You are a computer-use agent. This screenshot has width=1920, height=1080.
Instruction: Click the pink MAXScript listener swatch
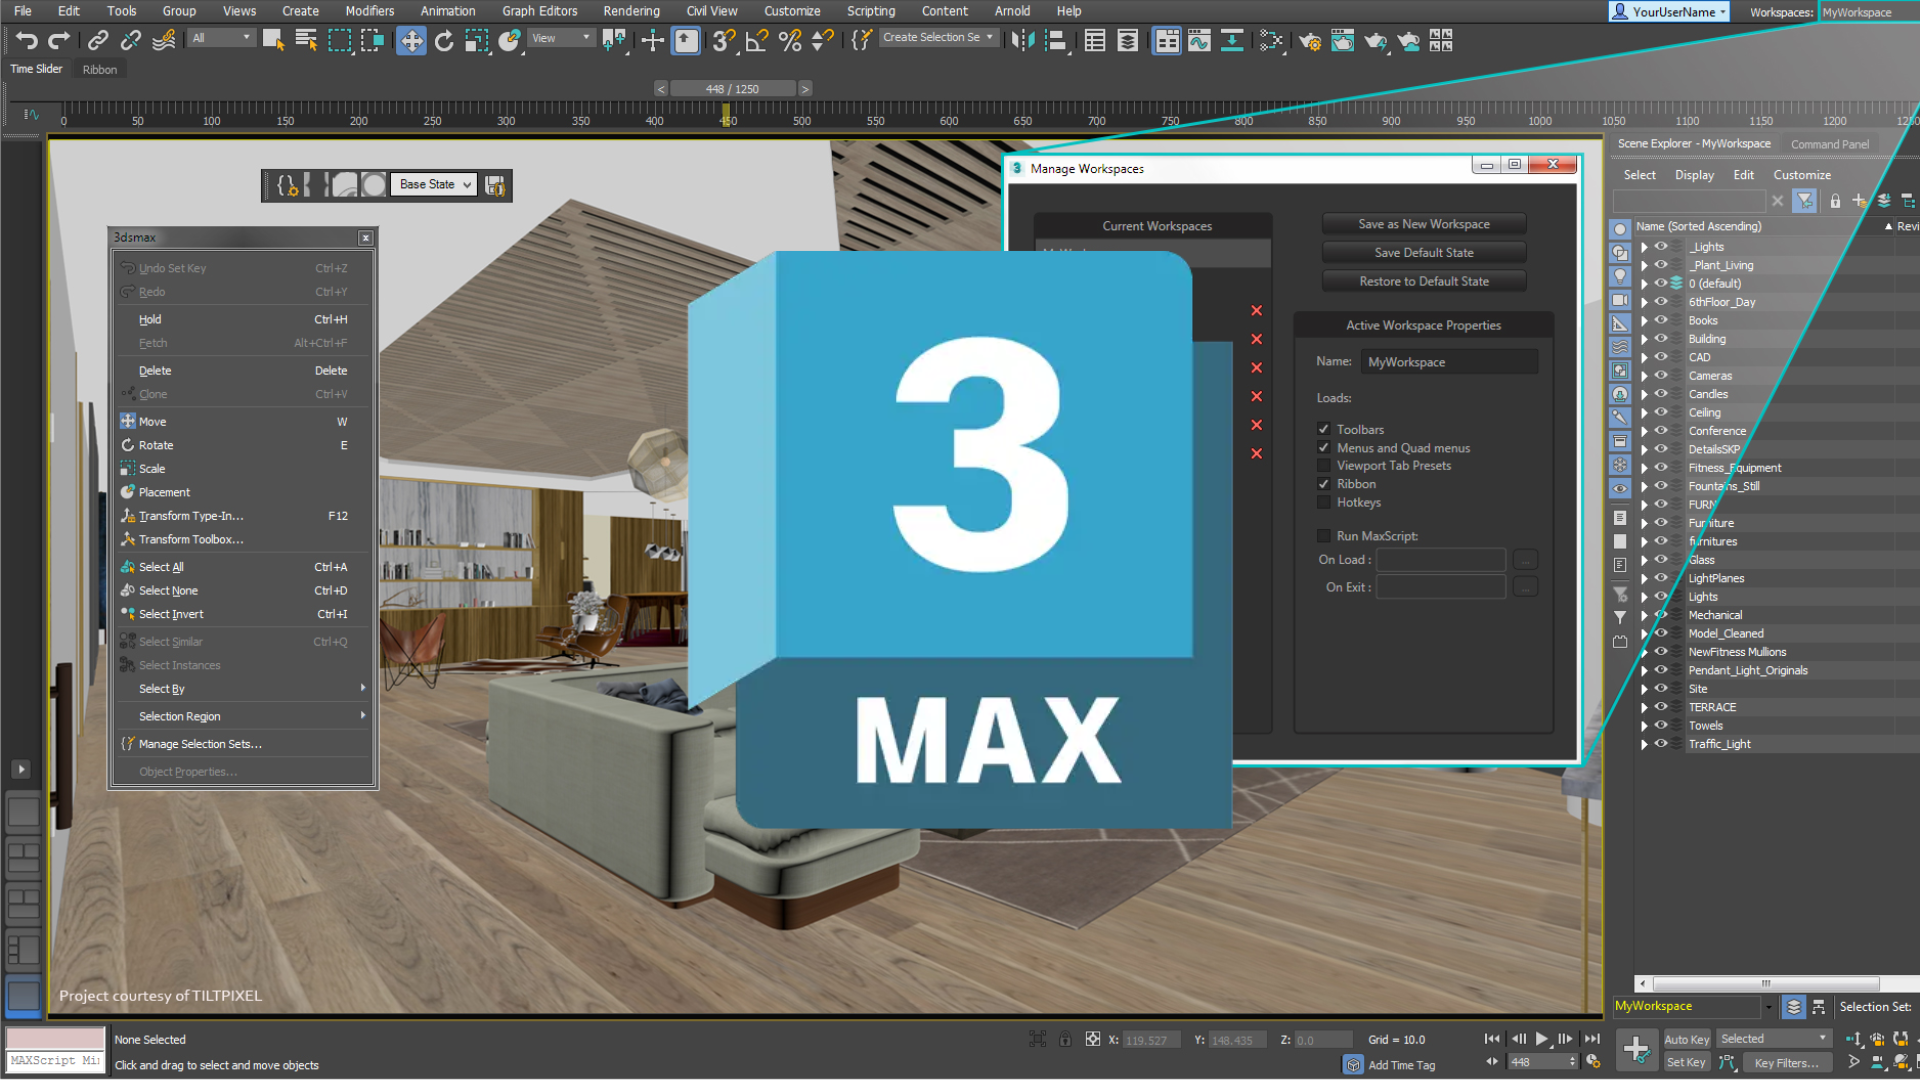click(55, 1038)
